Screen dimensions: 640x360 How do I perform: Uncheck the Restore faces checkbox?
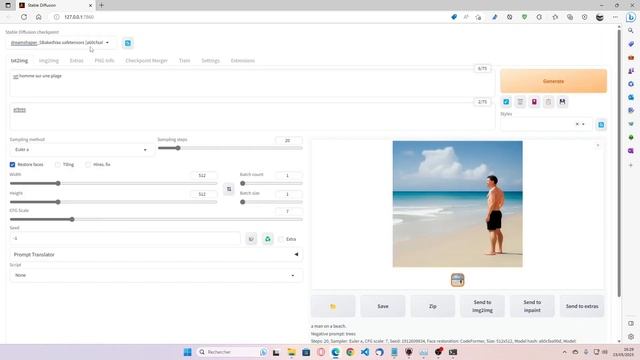12,164
